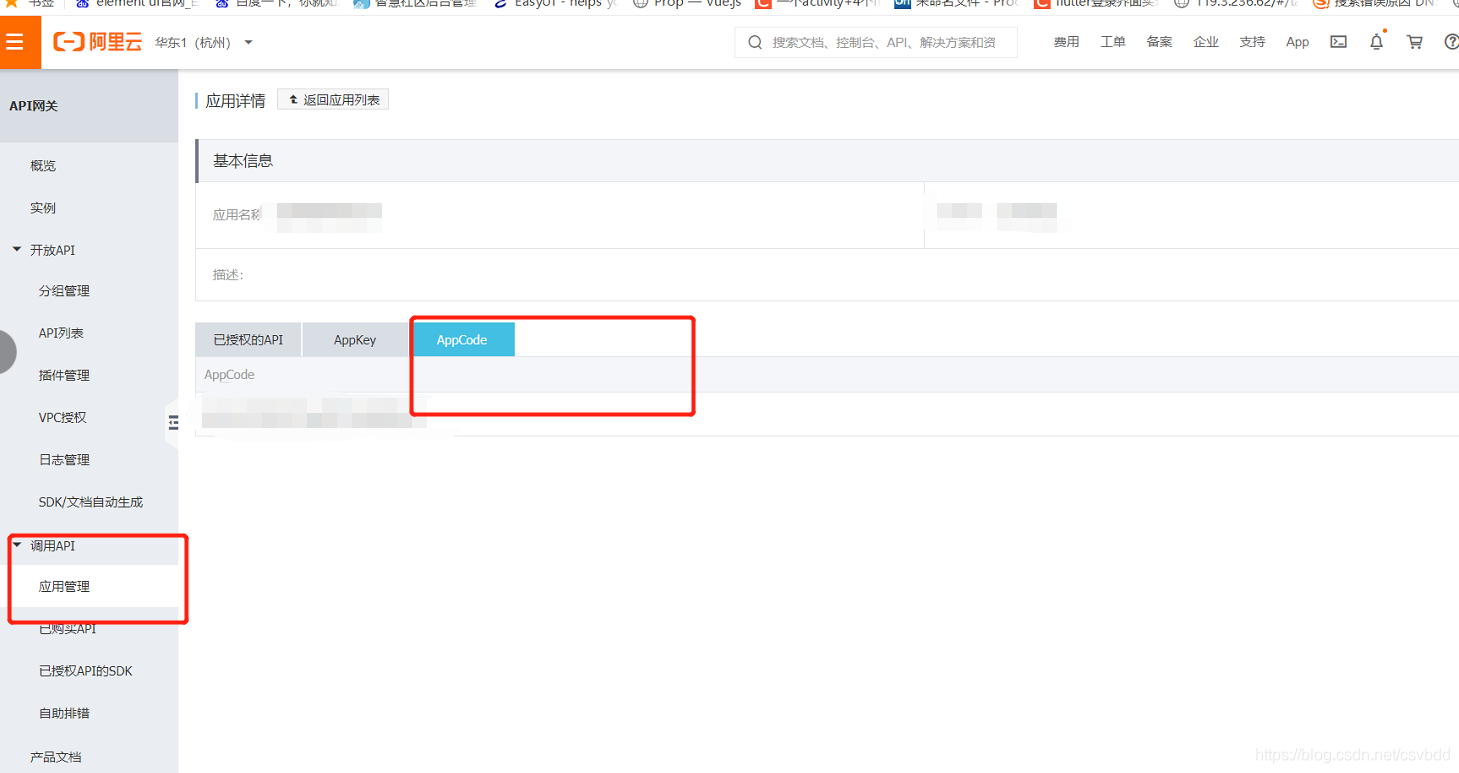Open SDK/文档自动生成 in sidebar

coord(91,502)
